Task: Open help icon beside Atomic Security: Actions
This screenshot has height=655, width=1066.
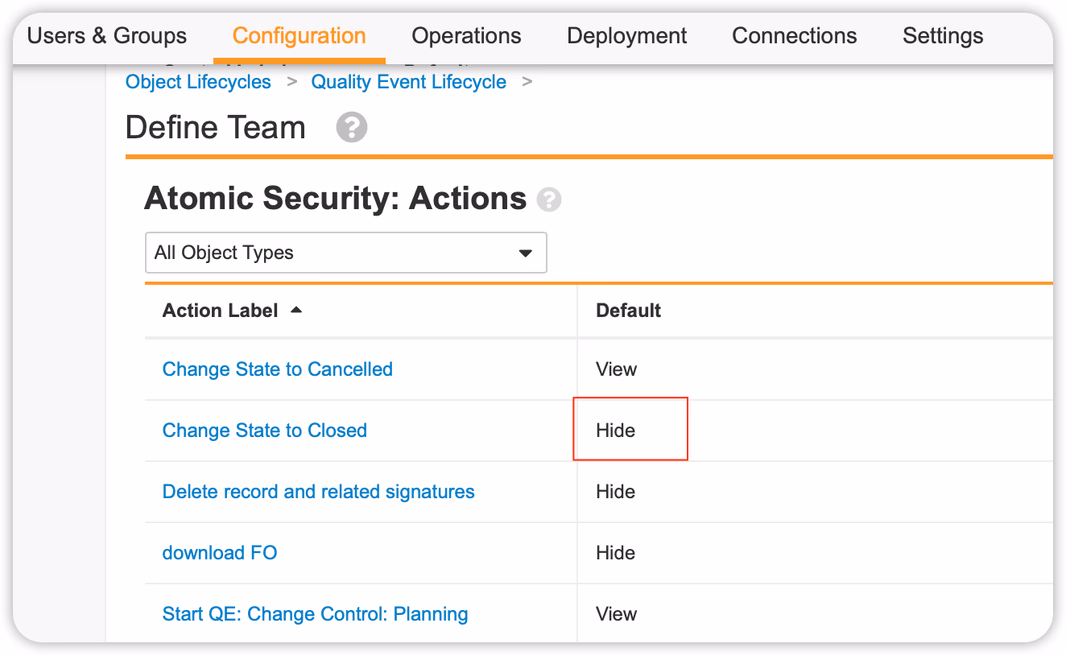Action: (x=549, y=199)
